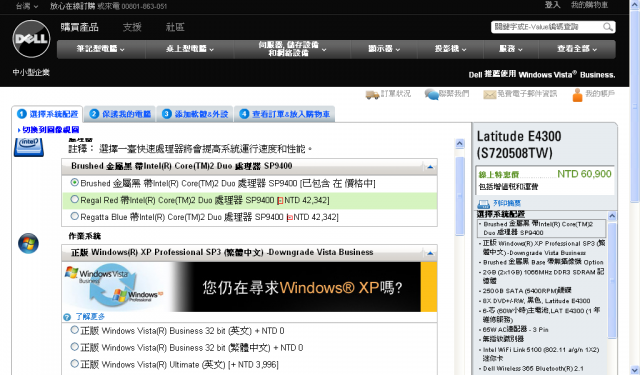Switch to 添加軟體&外設 tab
The width and height of the screenshot is (640, 375).
[x=195, y=114]
